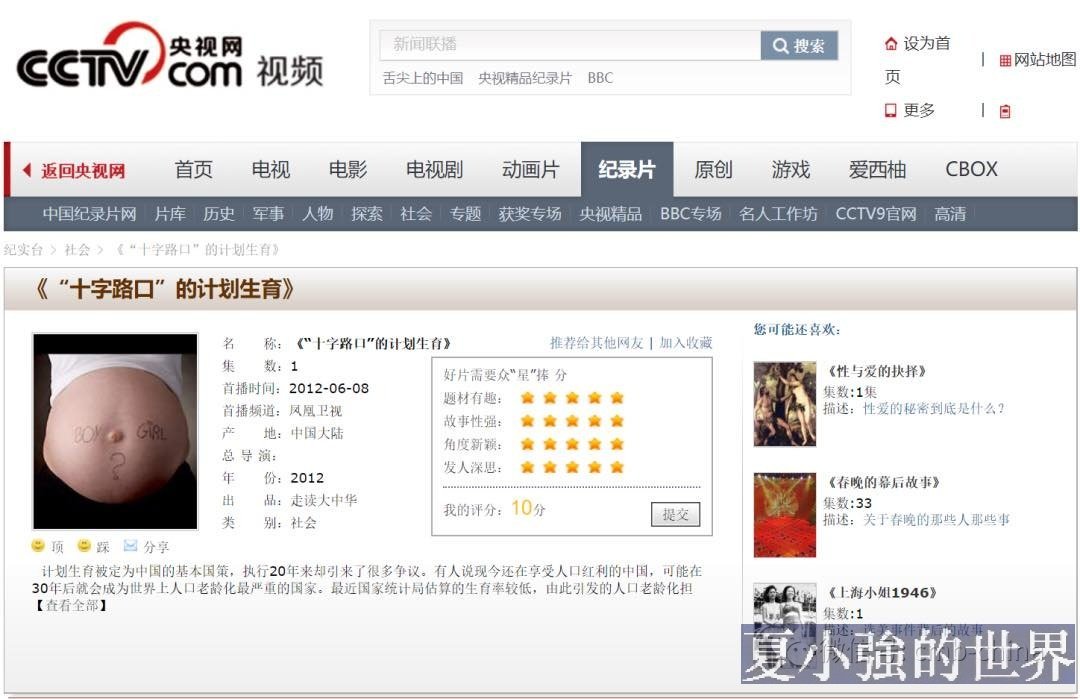This screenshot has width=1080, height=699.
Task: Open the 游戏 tab
Action: pyautogui.click(x=791, y=169)
